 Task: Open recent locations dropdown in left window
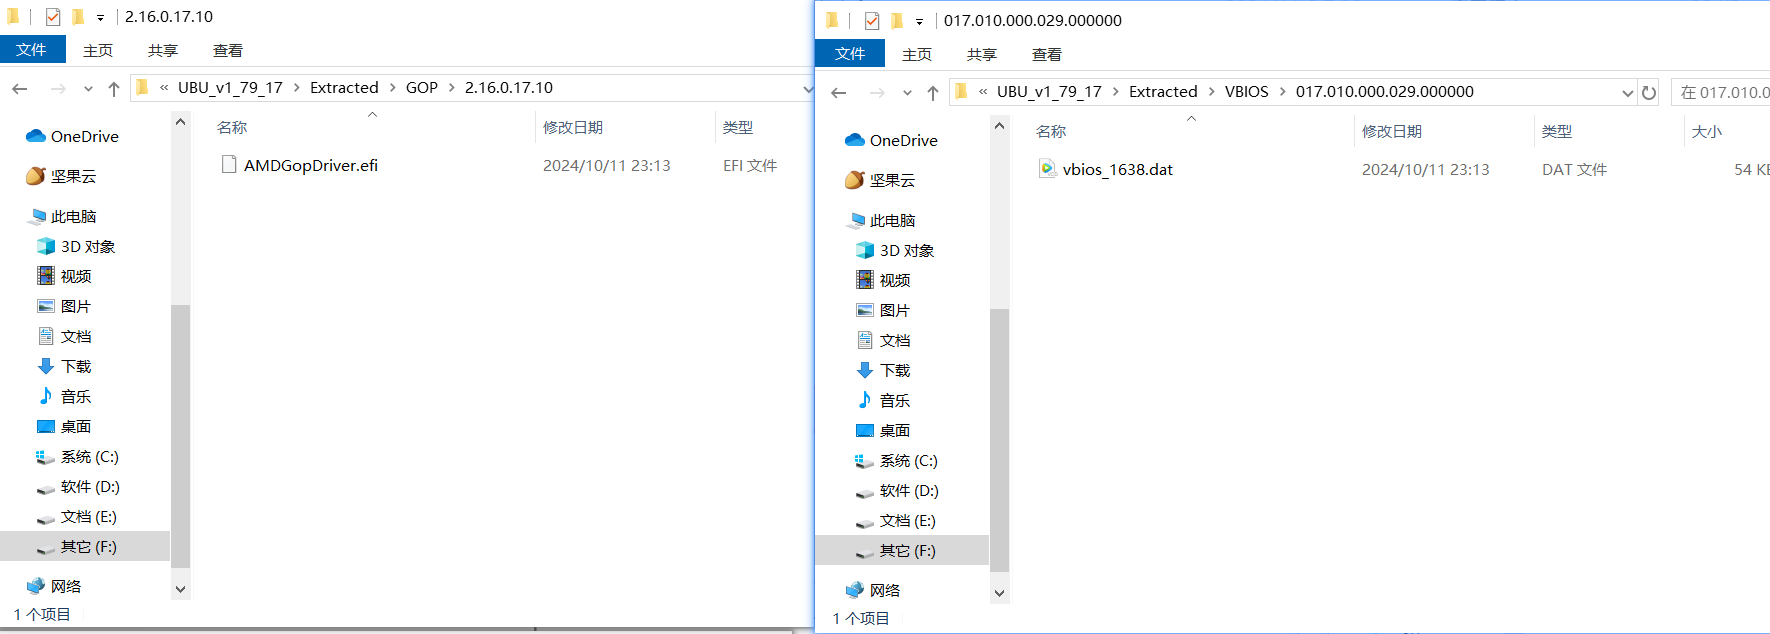tap(88, 89)
